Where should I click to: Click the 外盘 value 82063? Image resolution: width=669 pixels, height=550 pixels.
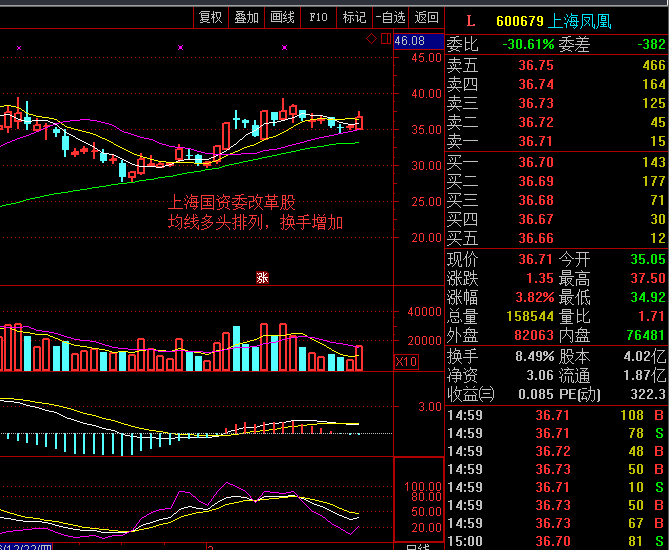534,335
